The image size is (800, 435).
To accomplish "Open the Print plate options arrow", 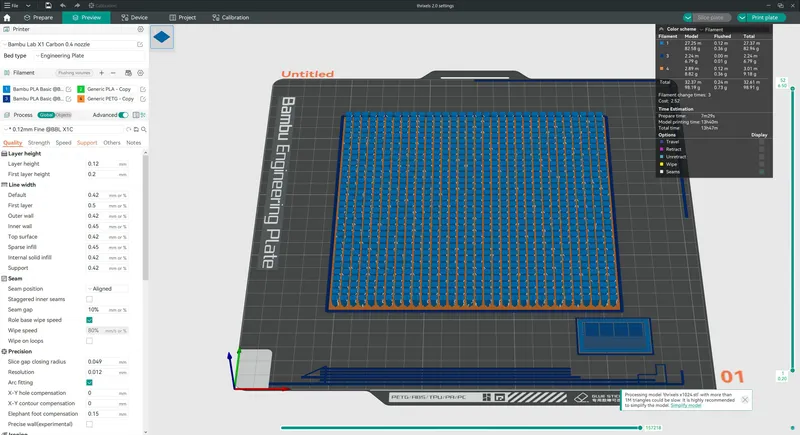I will [x=742, y=17].
